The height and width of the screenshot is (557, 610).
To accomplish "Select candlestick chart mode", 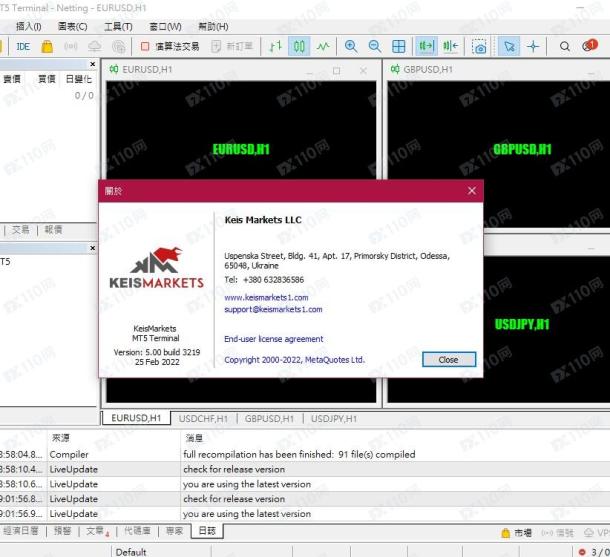I will tap(299, 47).
